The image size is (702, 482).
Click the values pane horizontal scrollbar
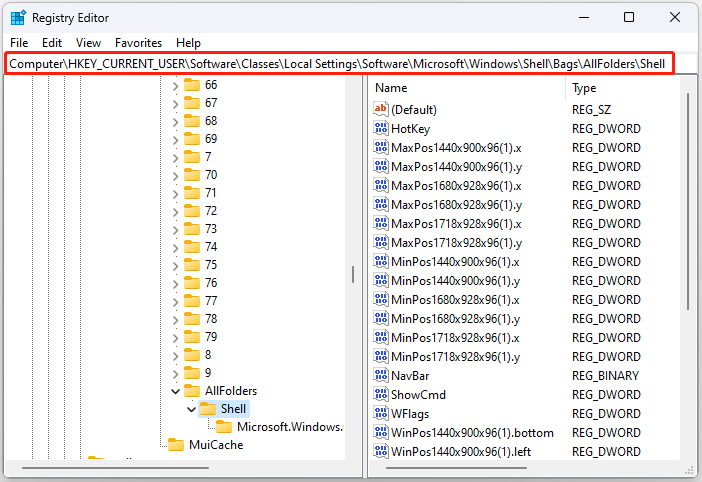pyautogui.click(x=456, y=468)
